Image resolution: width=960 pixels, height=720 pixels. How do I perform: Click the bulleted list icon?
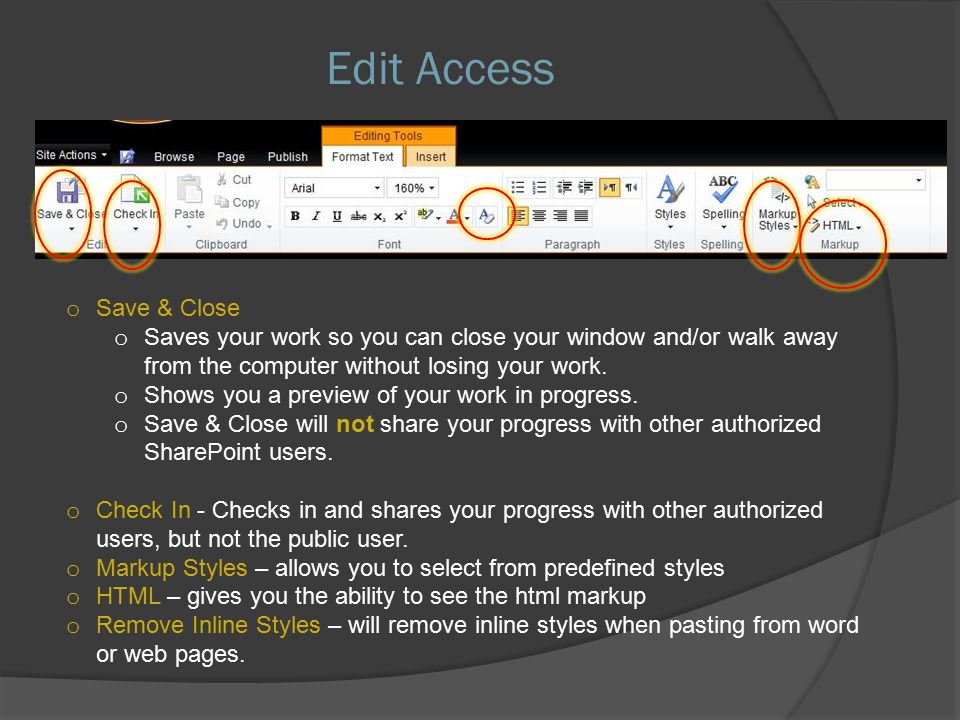tap(518, 187)
